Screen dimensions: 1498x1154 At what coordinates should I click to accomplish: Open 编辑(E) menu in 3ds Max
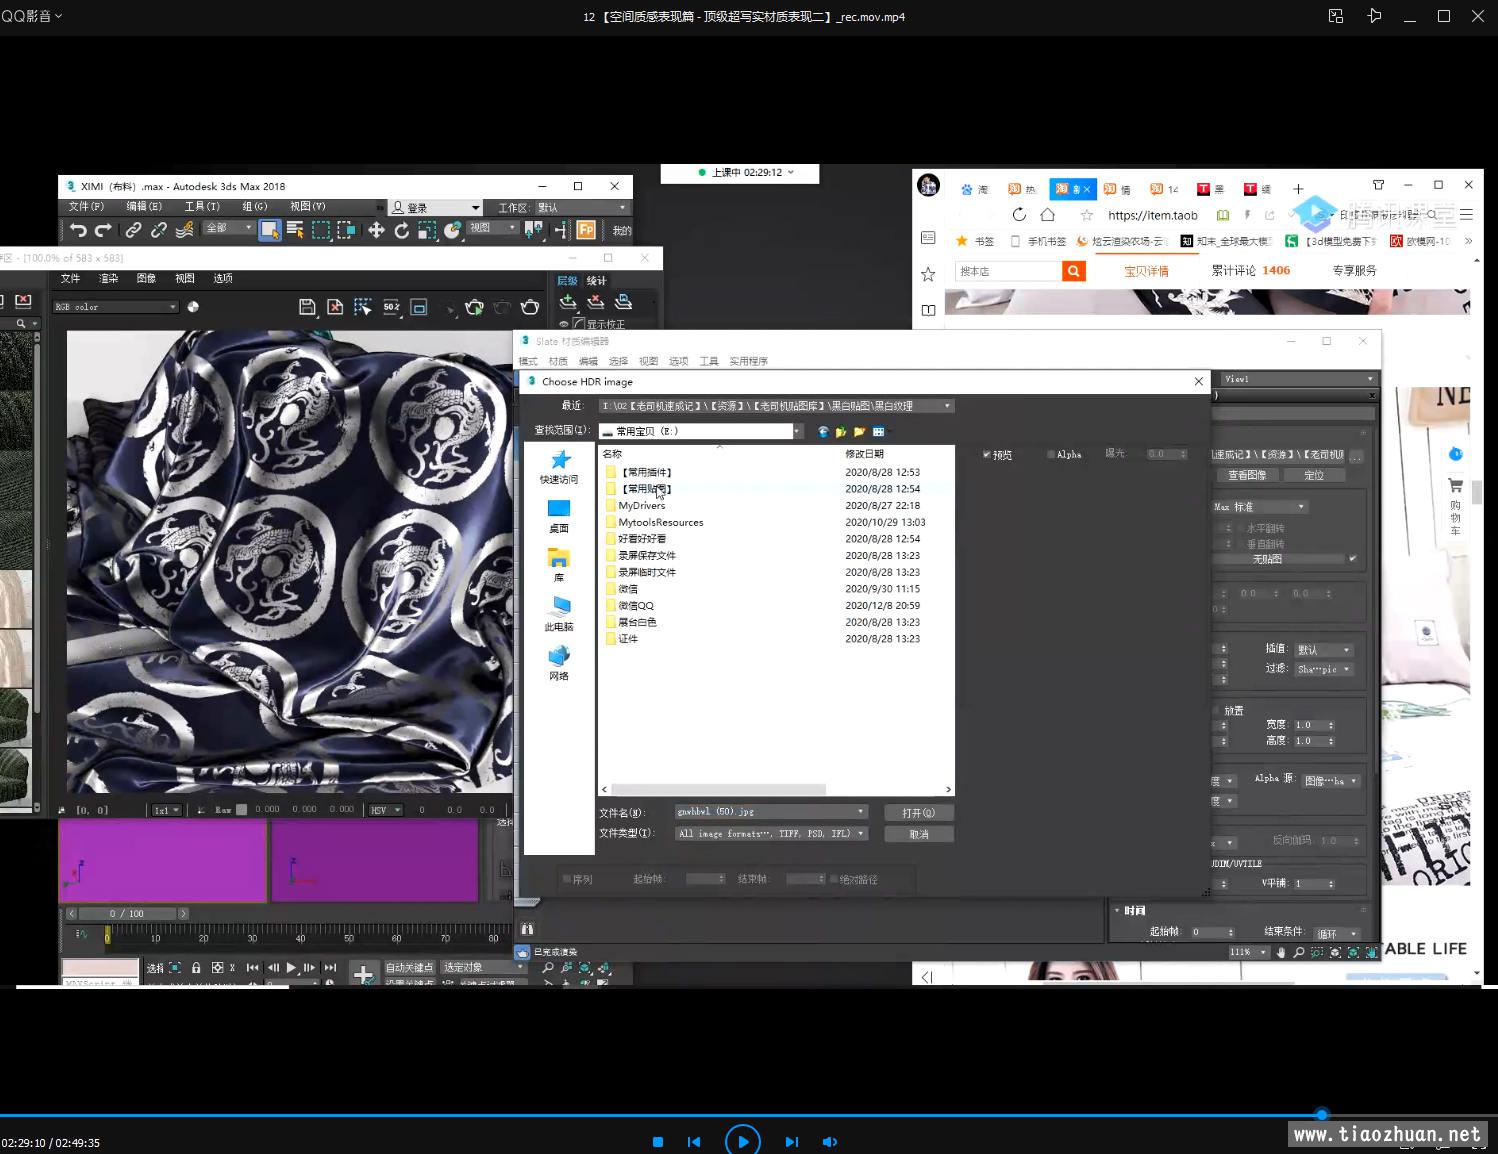click(144, 207)
